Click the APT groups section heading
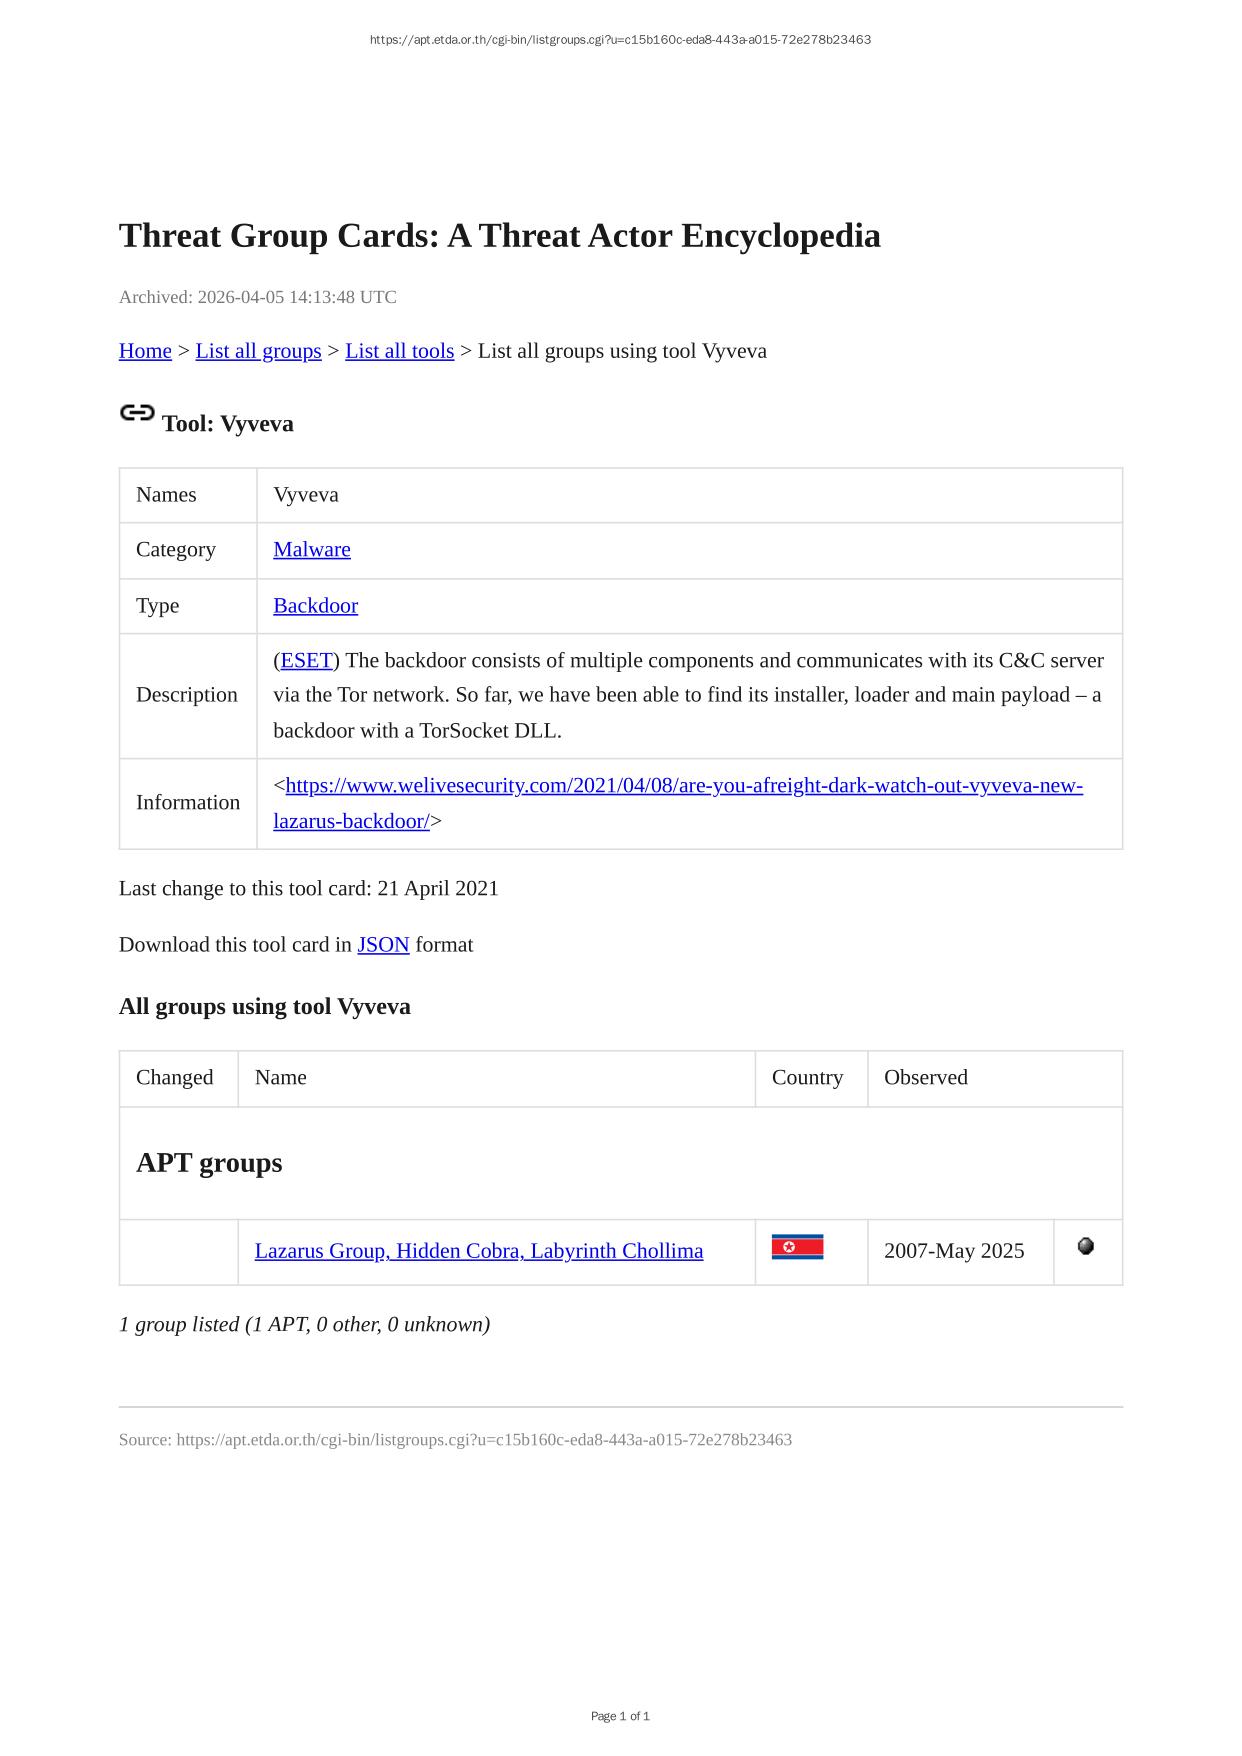 point(209,1163)
